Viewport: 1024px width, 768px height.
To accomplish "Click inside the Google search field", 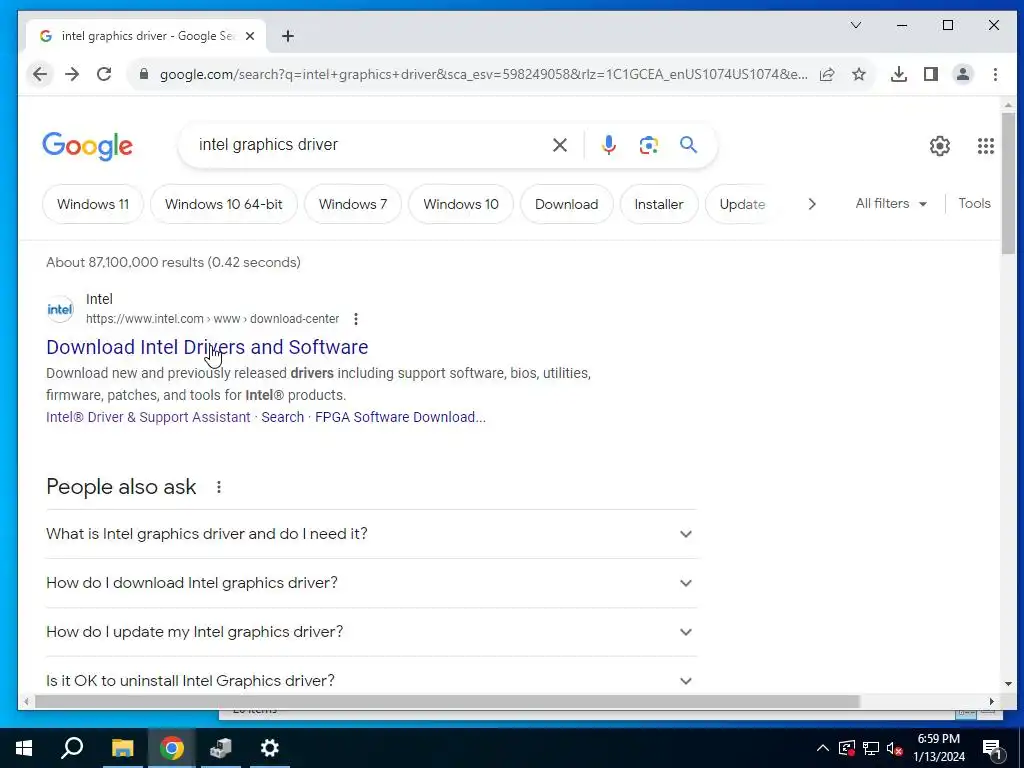I will (x=366, y=145).
